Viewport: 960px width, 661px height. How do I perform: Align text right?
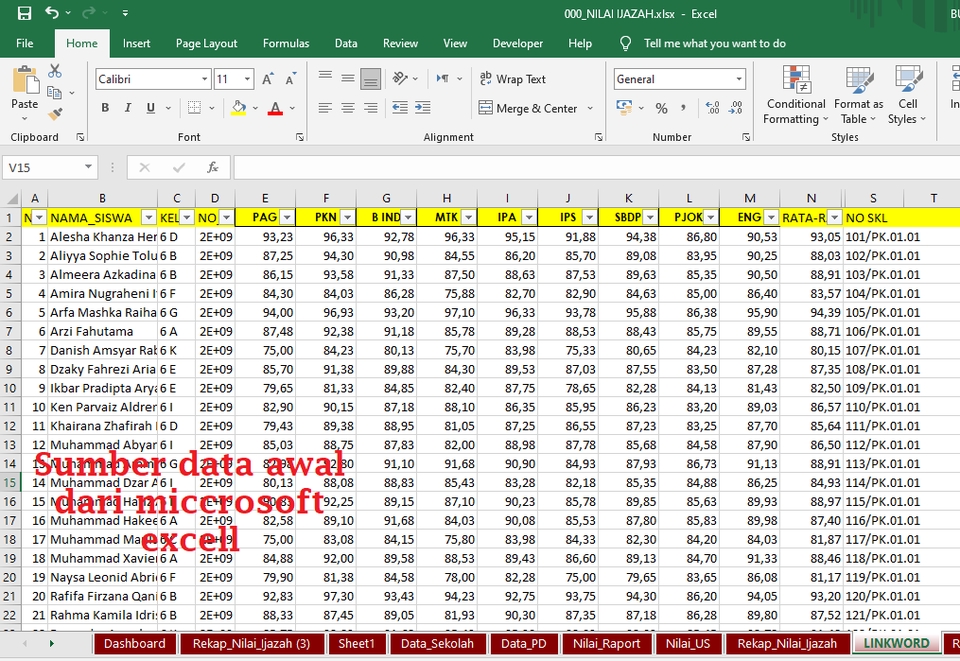pyautogui.click(x=370, y=108)
